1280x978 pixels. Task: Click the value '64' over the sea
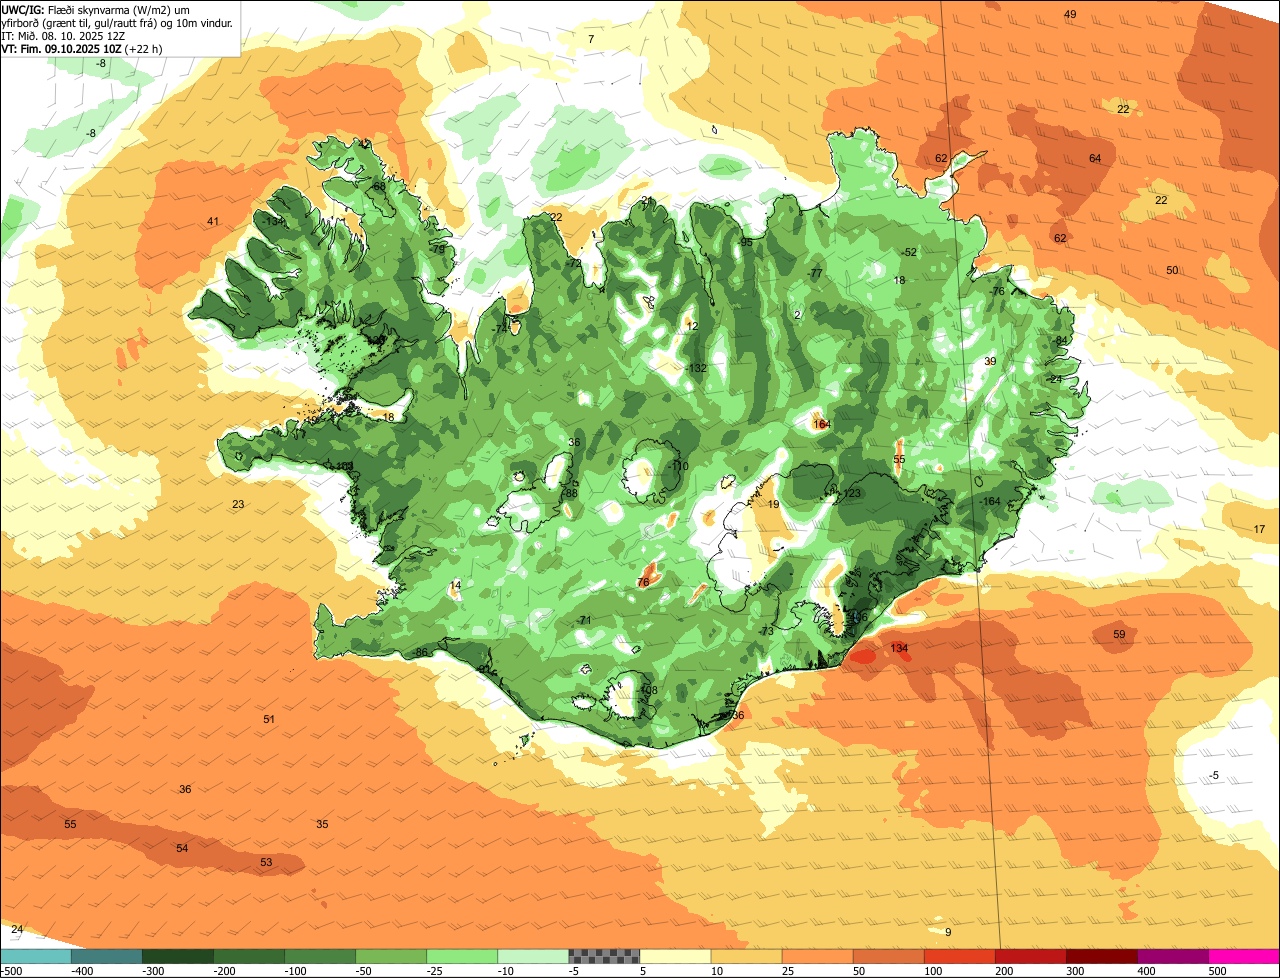1095,158
